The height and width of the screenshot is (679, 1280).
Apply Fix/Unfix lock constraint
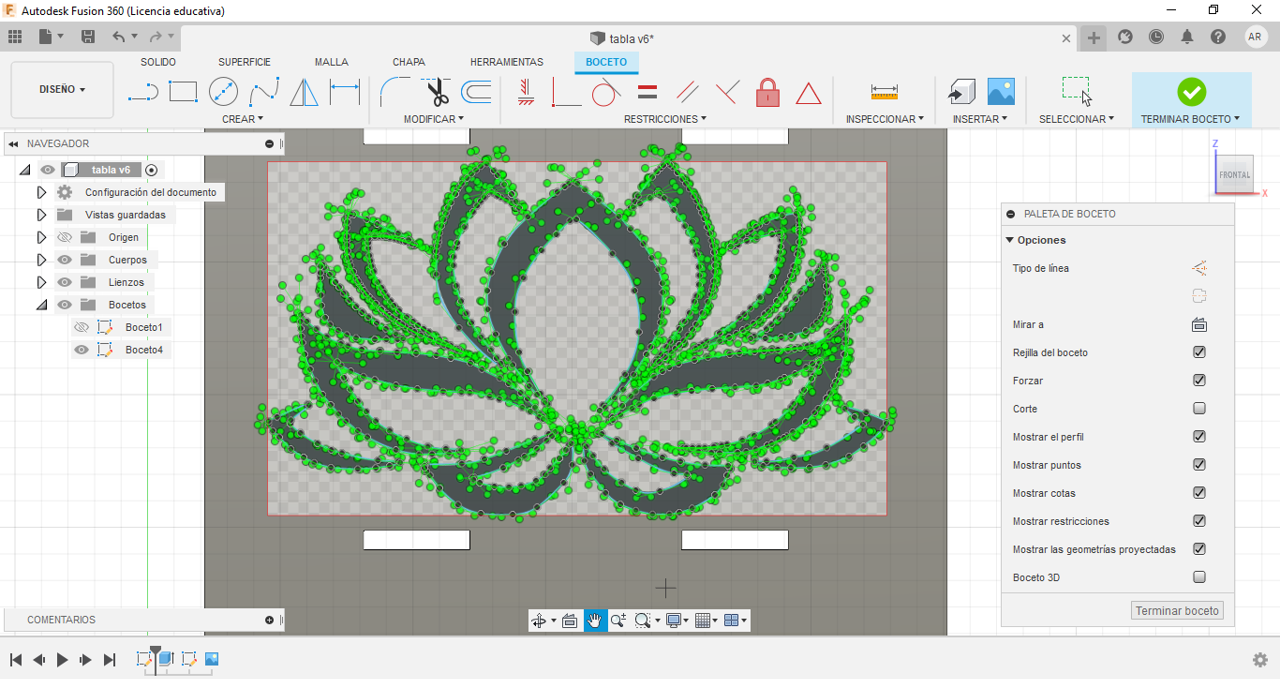pos(767,93)
